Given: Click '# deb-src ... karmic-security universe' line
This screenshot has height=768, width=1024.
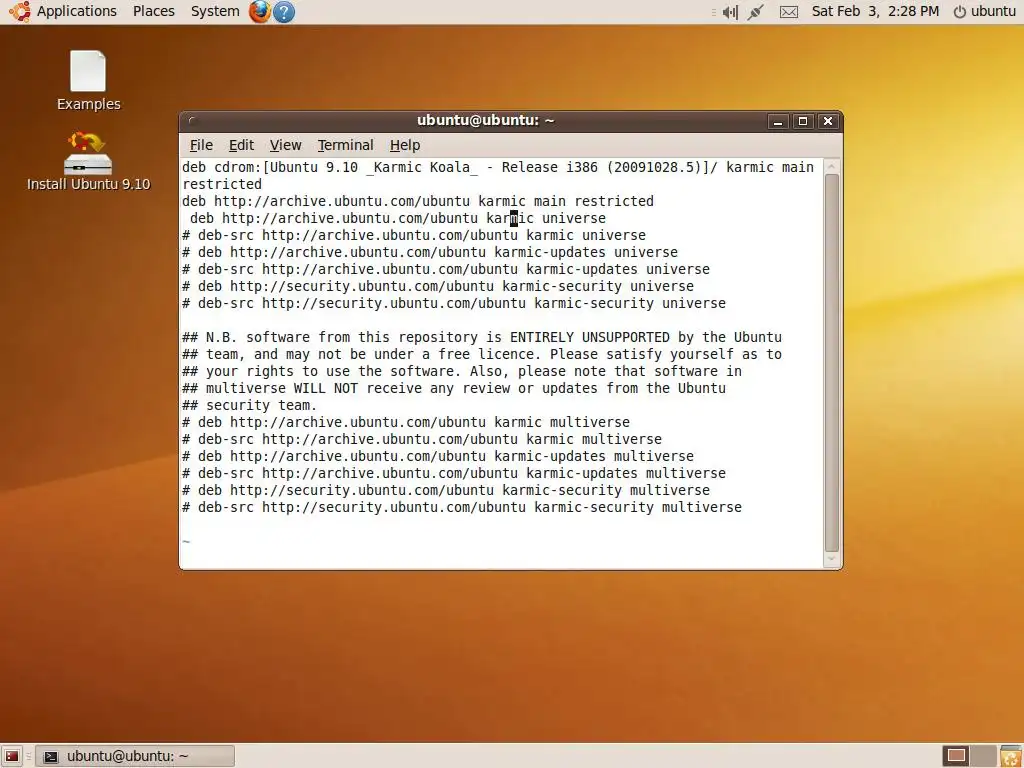Looking at the screenshot, I should tap(454, 303).
